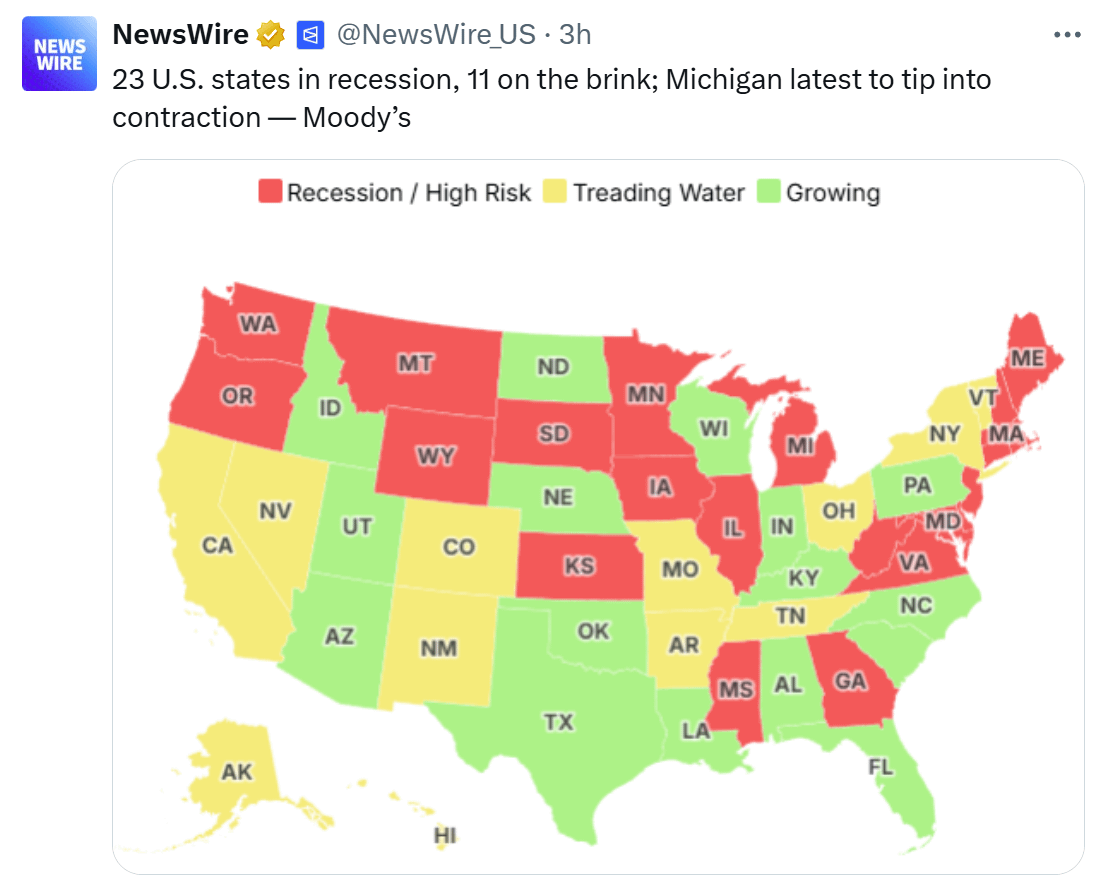Toggle the Treading Water legend label

tap(658, 193)
